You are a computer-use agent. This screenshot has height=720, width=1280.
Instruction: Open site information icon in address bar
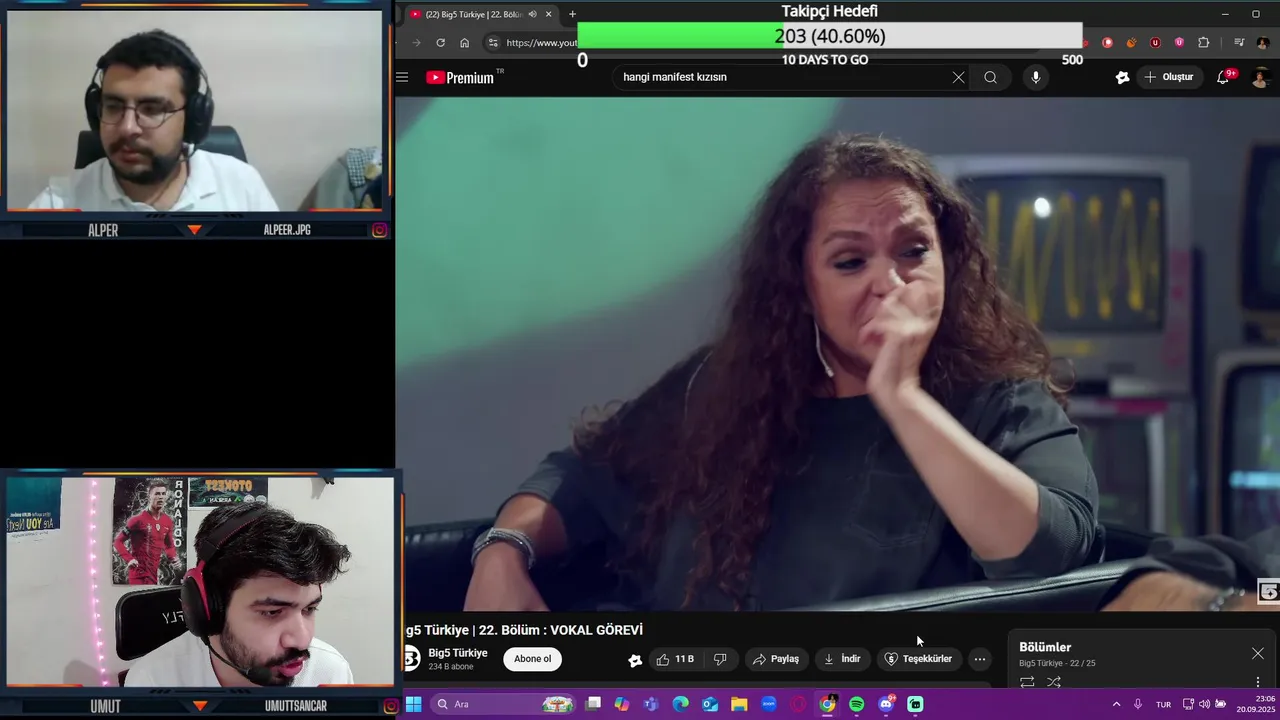pyautogui.click(x=492, y=43)
